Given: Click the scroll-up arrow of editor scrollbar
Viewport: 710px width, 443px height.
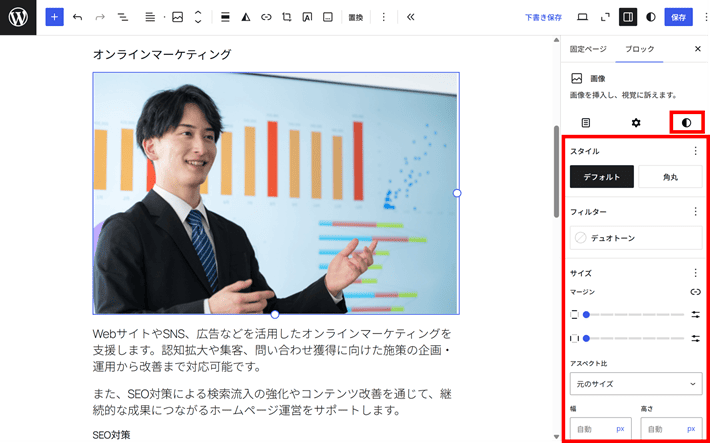Looking at the screenshot, I should coord(556,41).
